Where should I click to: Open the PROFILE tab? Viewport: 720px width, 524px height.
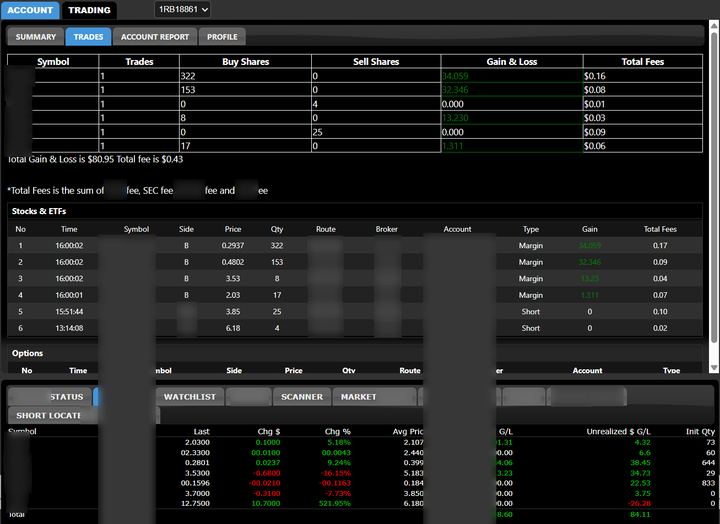tap(222, 37)
